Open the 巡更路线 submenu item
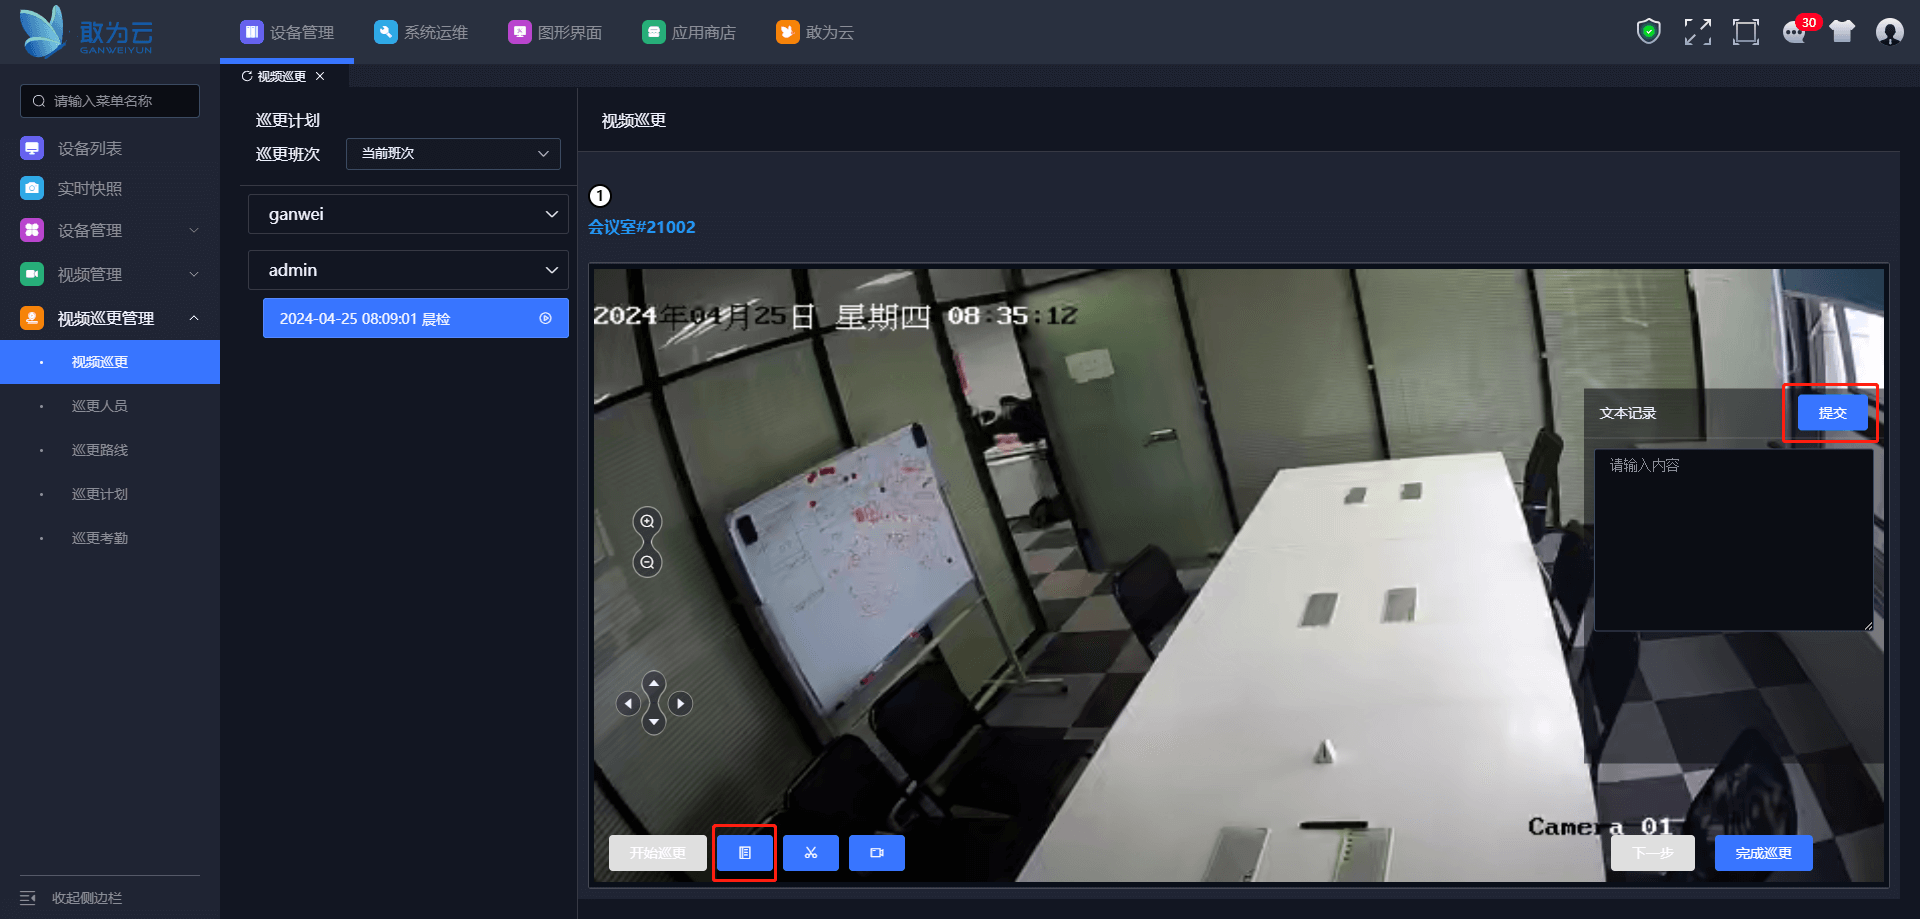This screenshot has width=1920, height=919. (100, 450)
